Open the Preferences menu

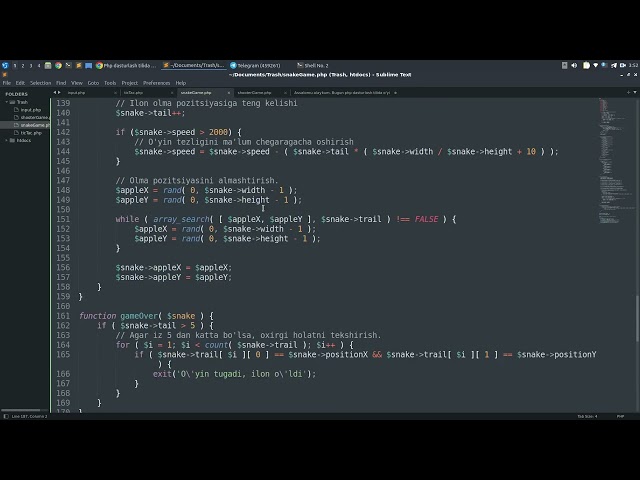click(156, 83)
